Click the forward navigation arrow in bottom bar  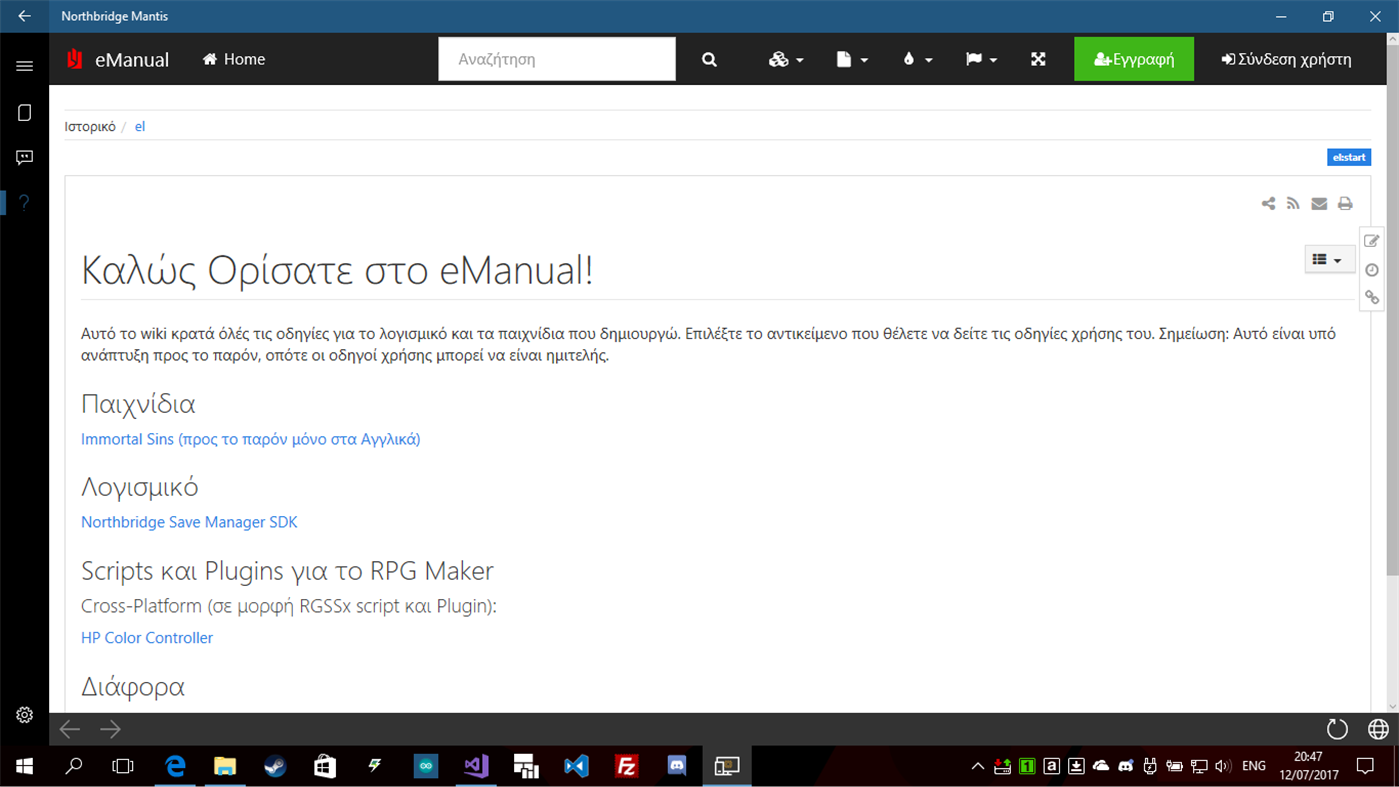click(110, 729)
